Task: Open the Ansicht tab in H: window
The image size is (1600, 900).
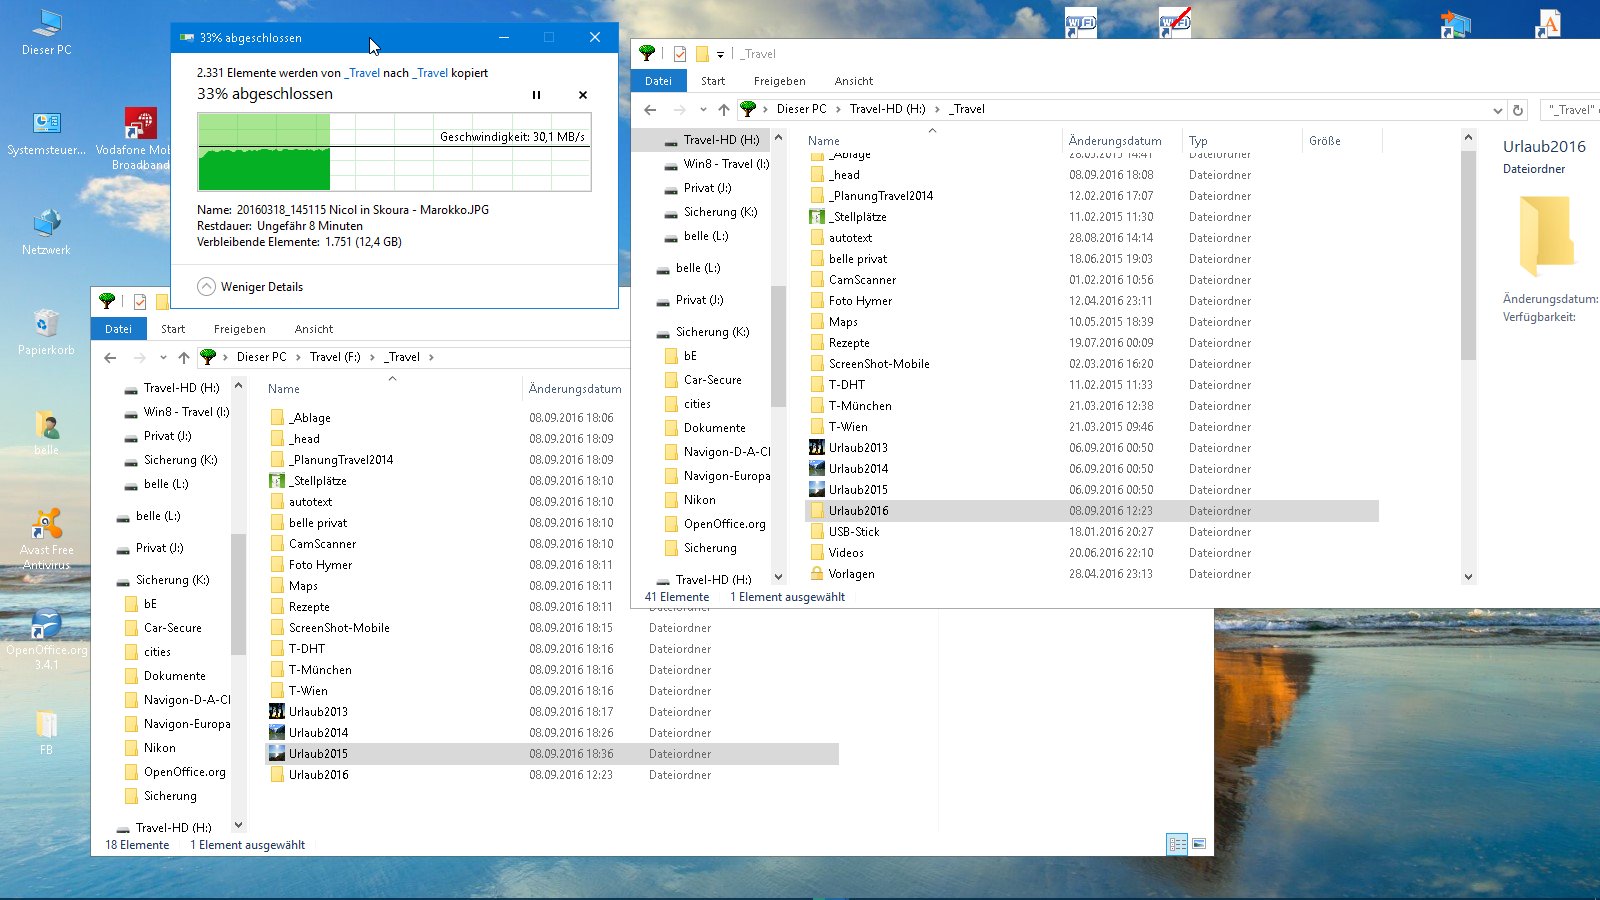Action: pos(853,81)
